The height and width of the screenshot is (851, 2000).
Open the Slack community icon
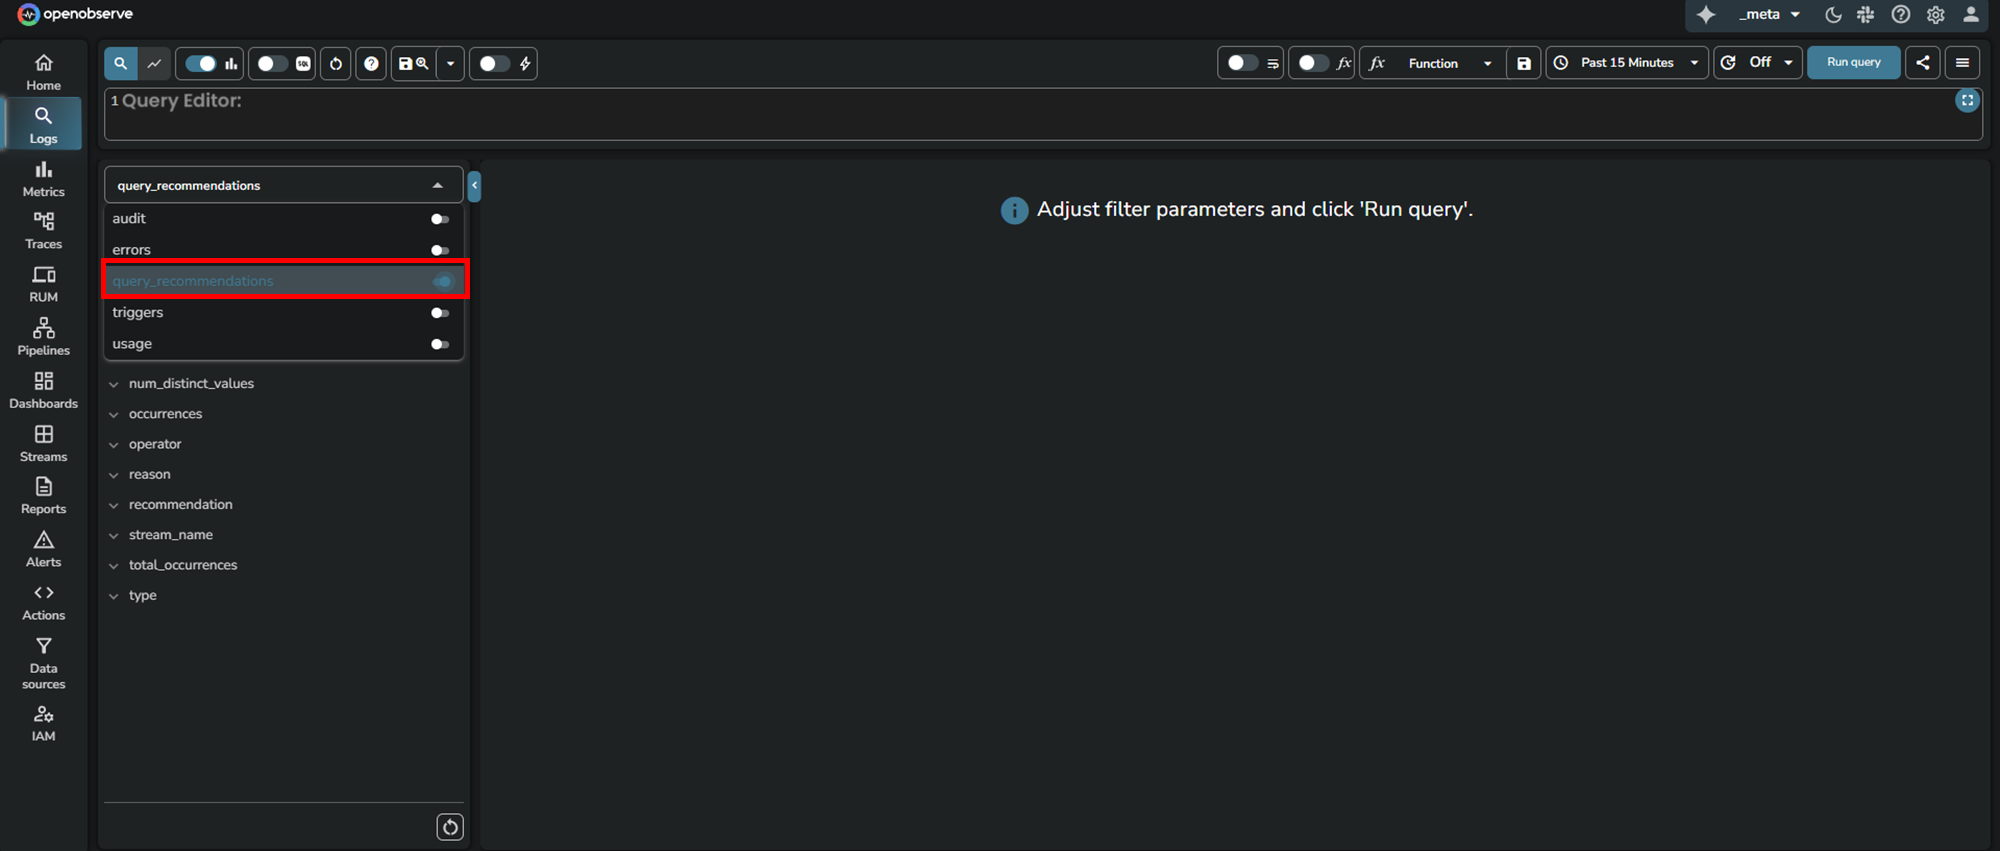(x=1865, y=14)
